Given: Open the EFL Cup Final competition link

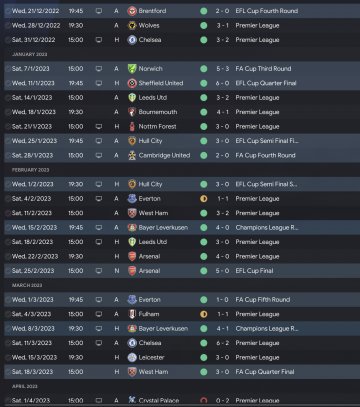Looking at the screenshot, I should (x=254, y=271).
